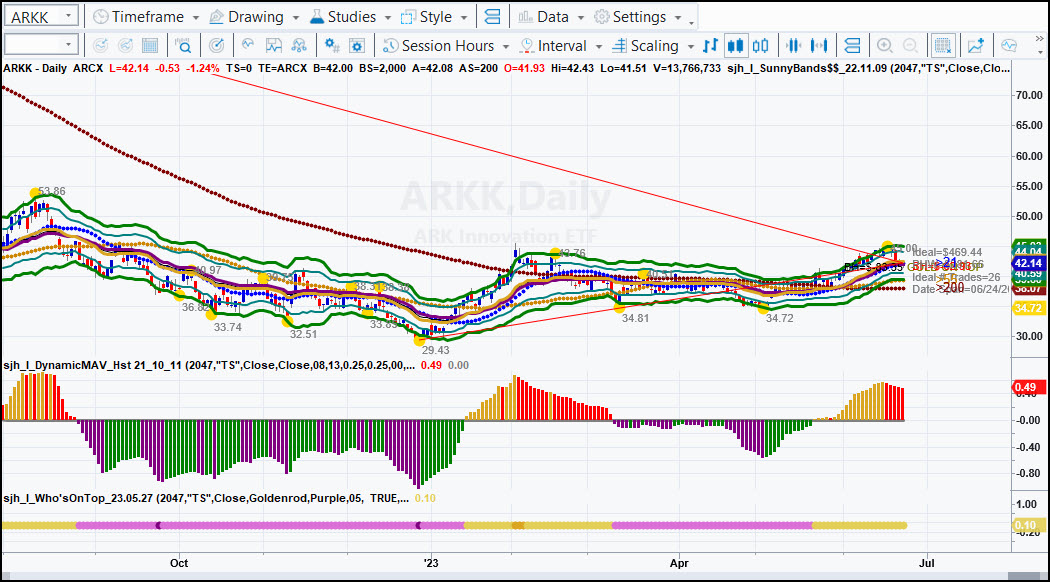Click the symbol lookup magnifier icon

[x=183, y=46]
